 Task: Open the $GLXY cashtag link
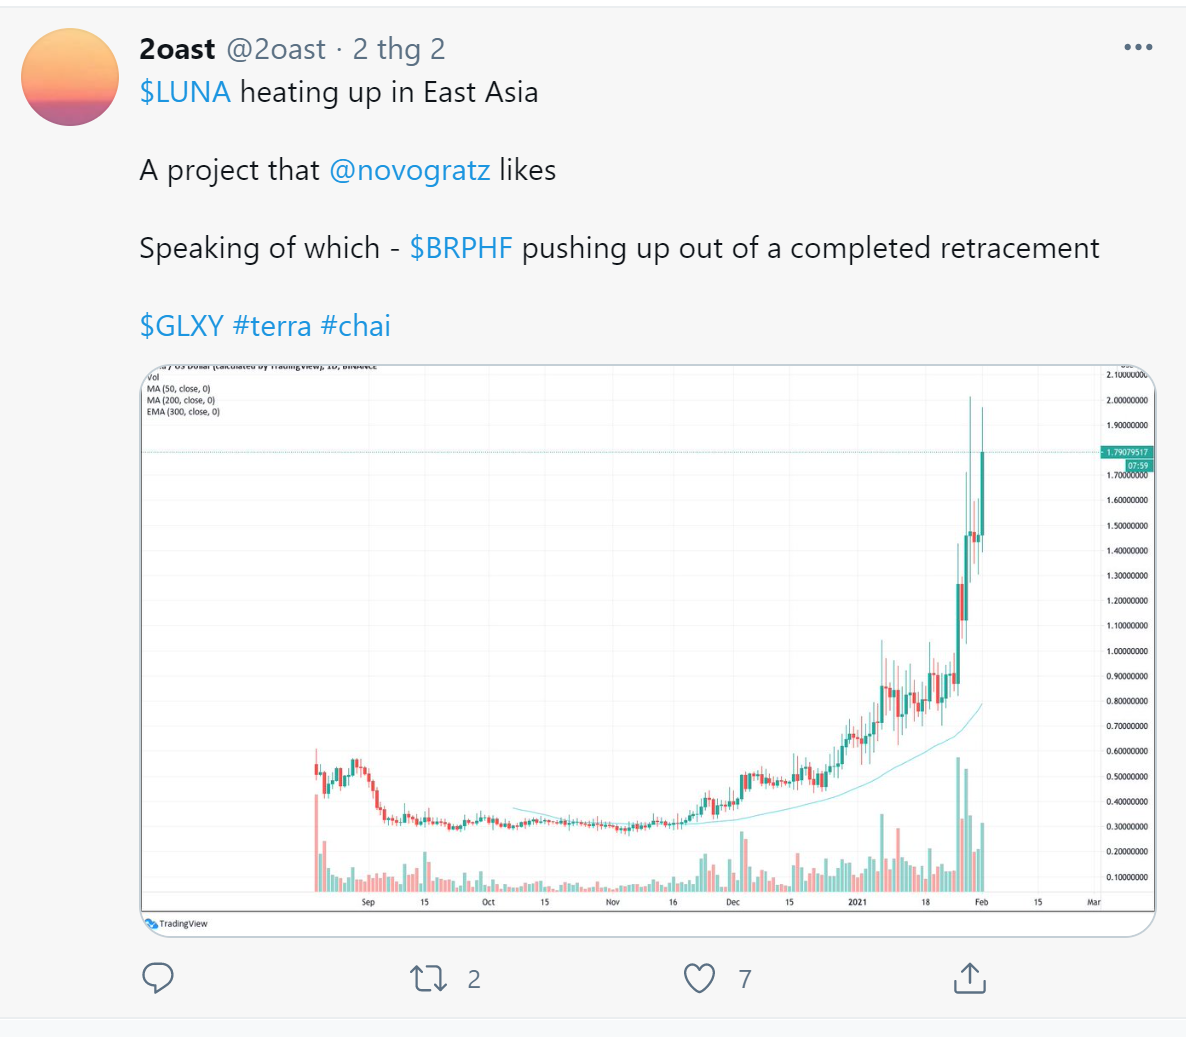click(182, 326)
